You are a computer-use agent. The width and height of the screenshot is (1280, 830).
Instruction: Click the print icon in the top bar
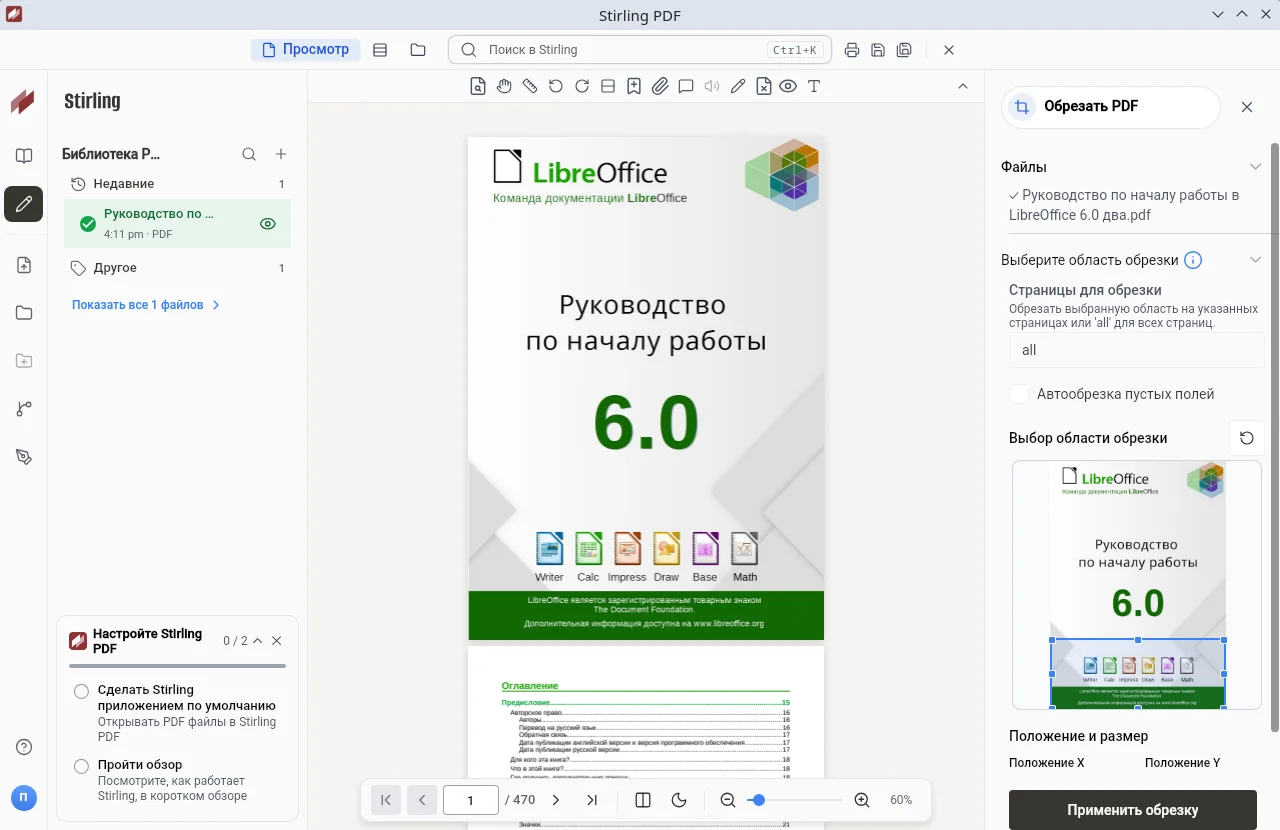tap(852, 50)
